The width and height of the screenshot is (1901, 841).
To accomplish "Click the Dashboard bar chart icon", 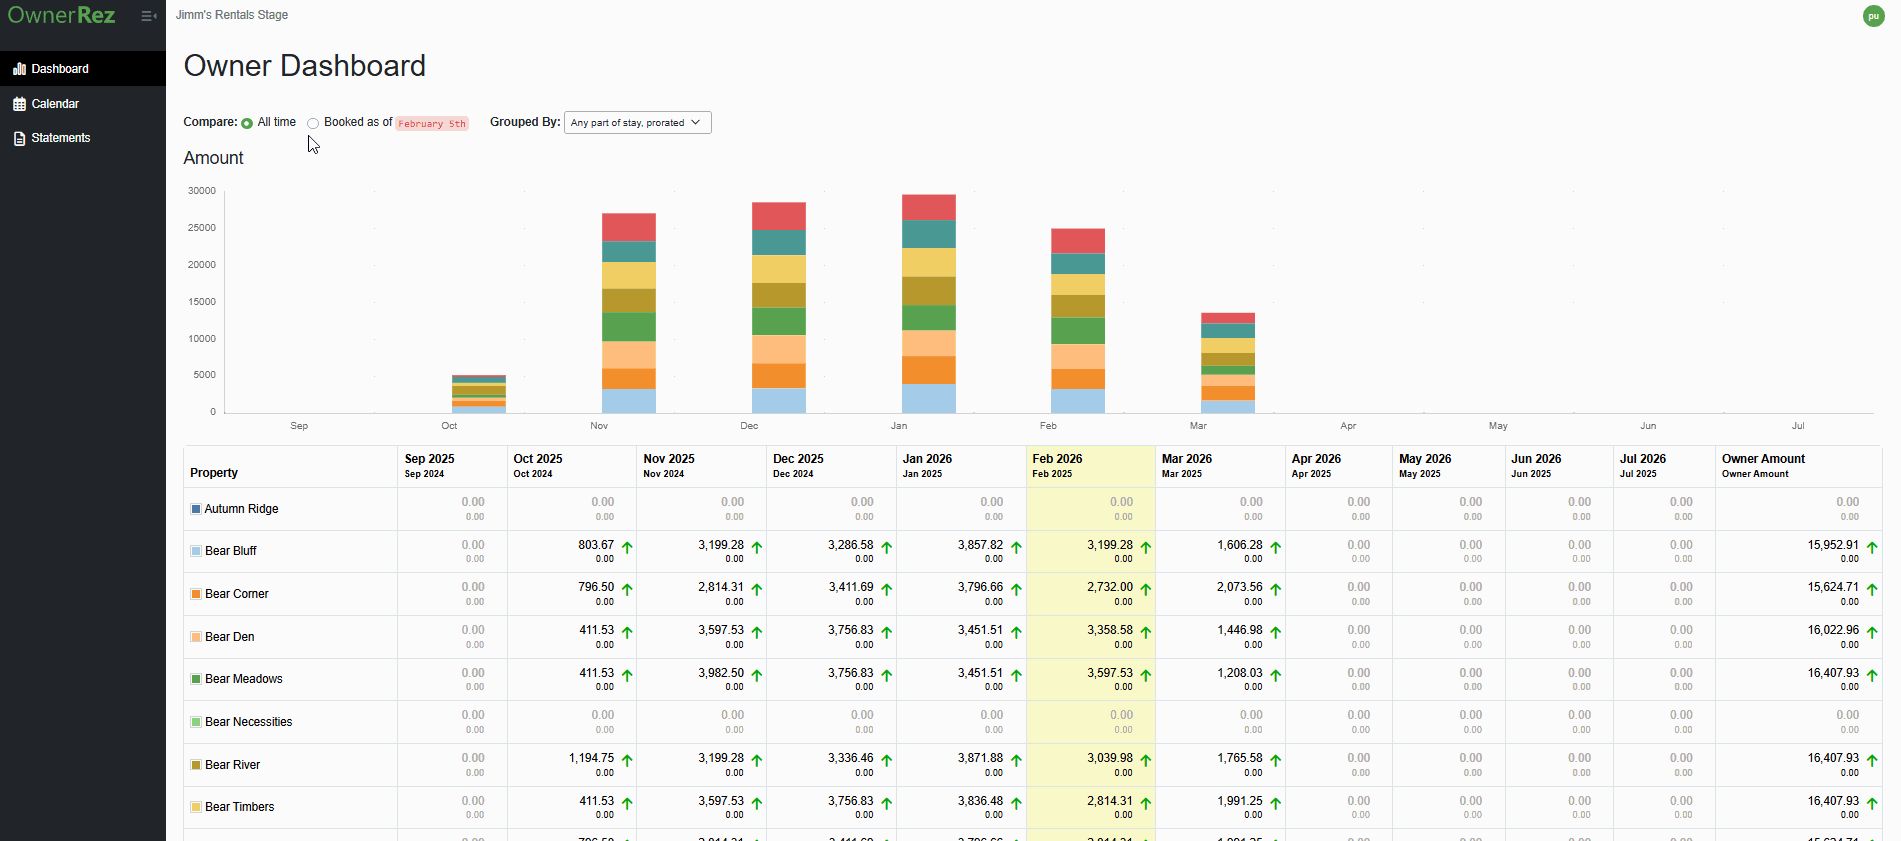I will pyautogui.click(x=19, y=69).
